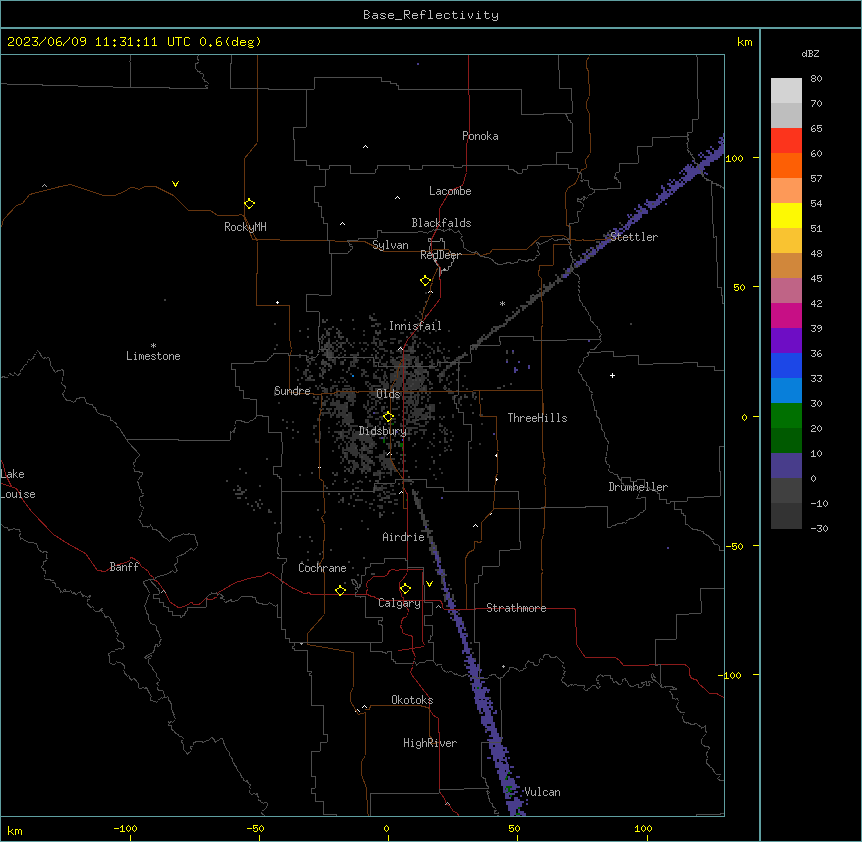The width and height of the screenshot is (862, 842).
Task: Click the -100 tick on bottom axis
Action: coord(126,828)
